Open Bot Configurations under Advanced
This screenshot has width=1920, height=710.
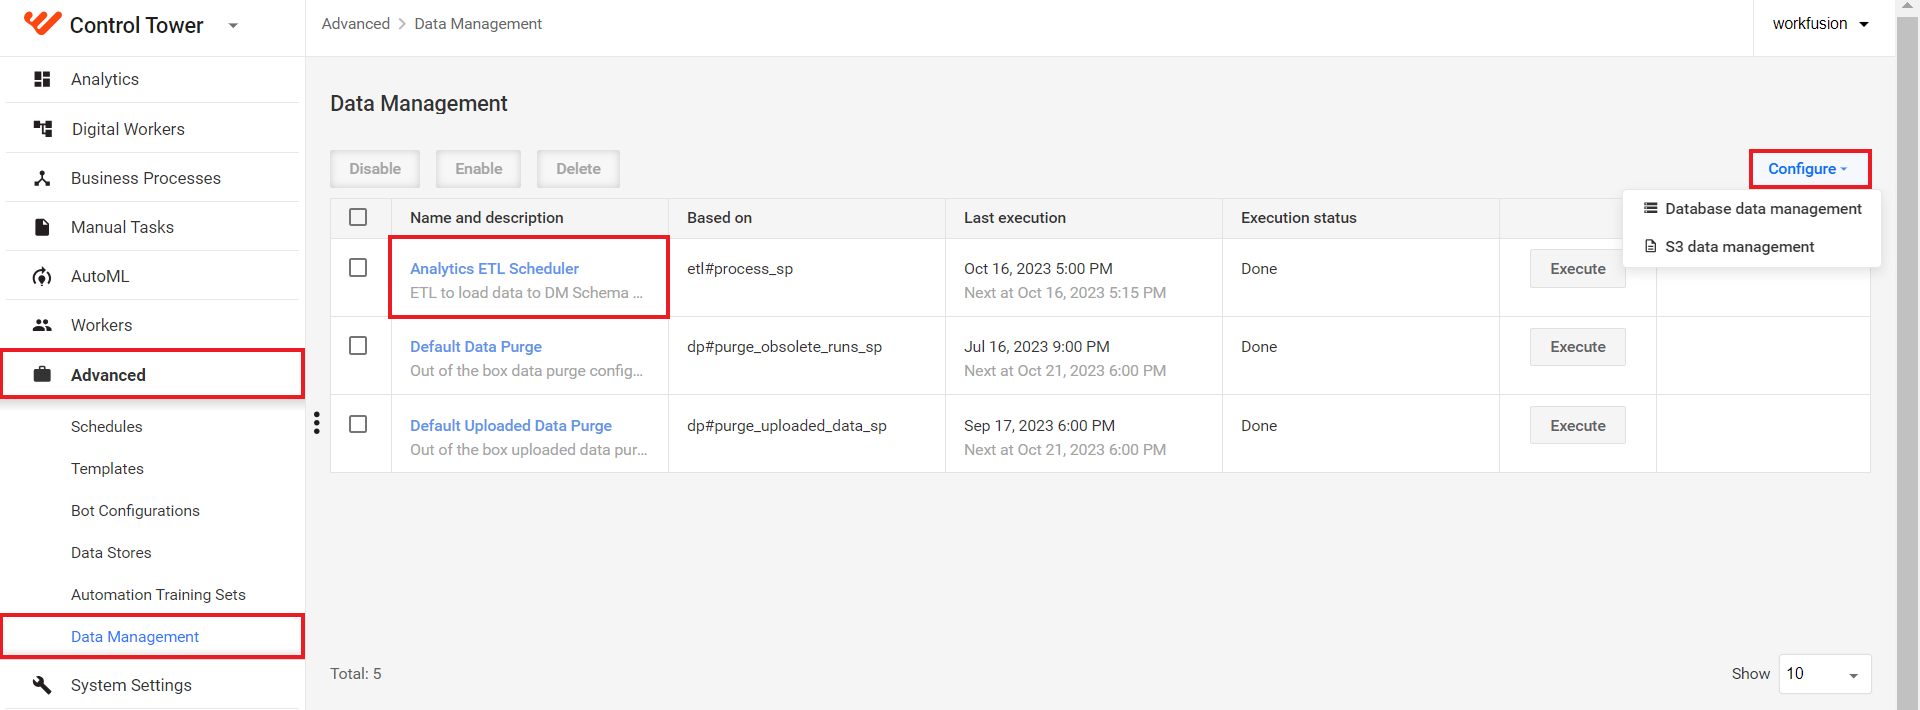point(135,510)
